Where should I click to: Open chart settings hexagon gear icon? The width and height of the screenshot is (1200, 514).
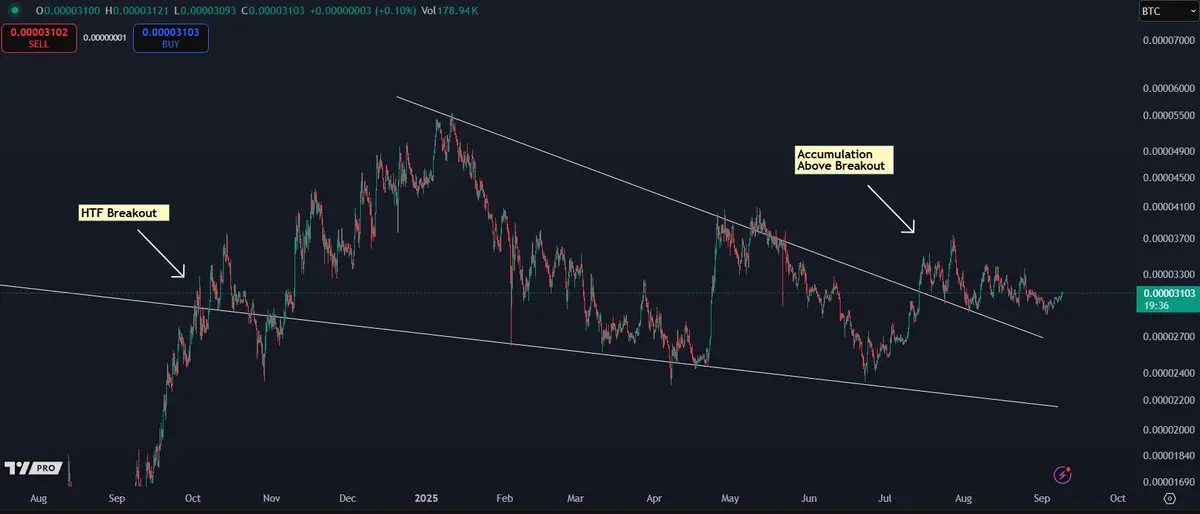[x=1169, y=497]
